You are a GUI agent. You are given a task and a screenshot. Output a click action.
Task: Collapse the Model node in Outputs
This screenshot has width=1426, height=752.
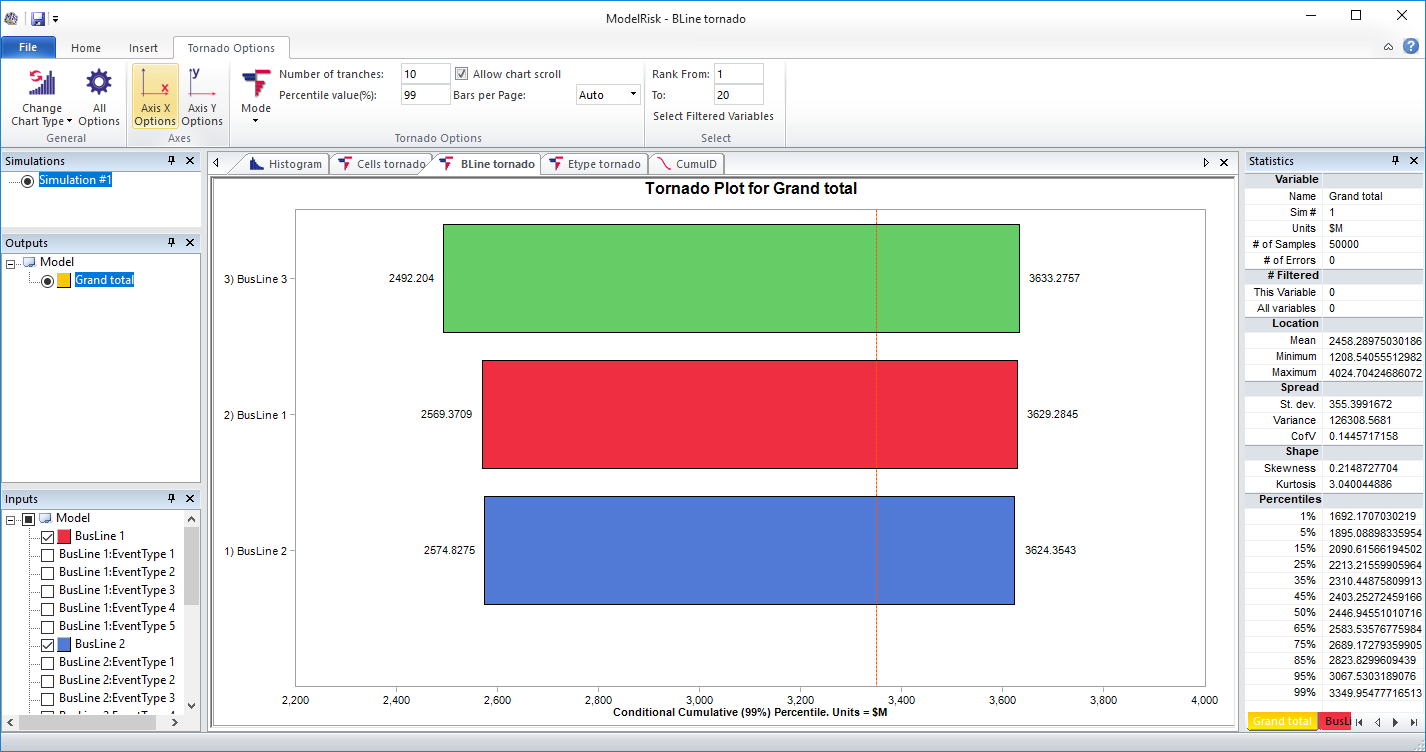coord(12,263)
